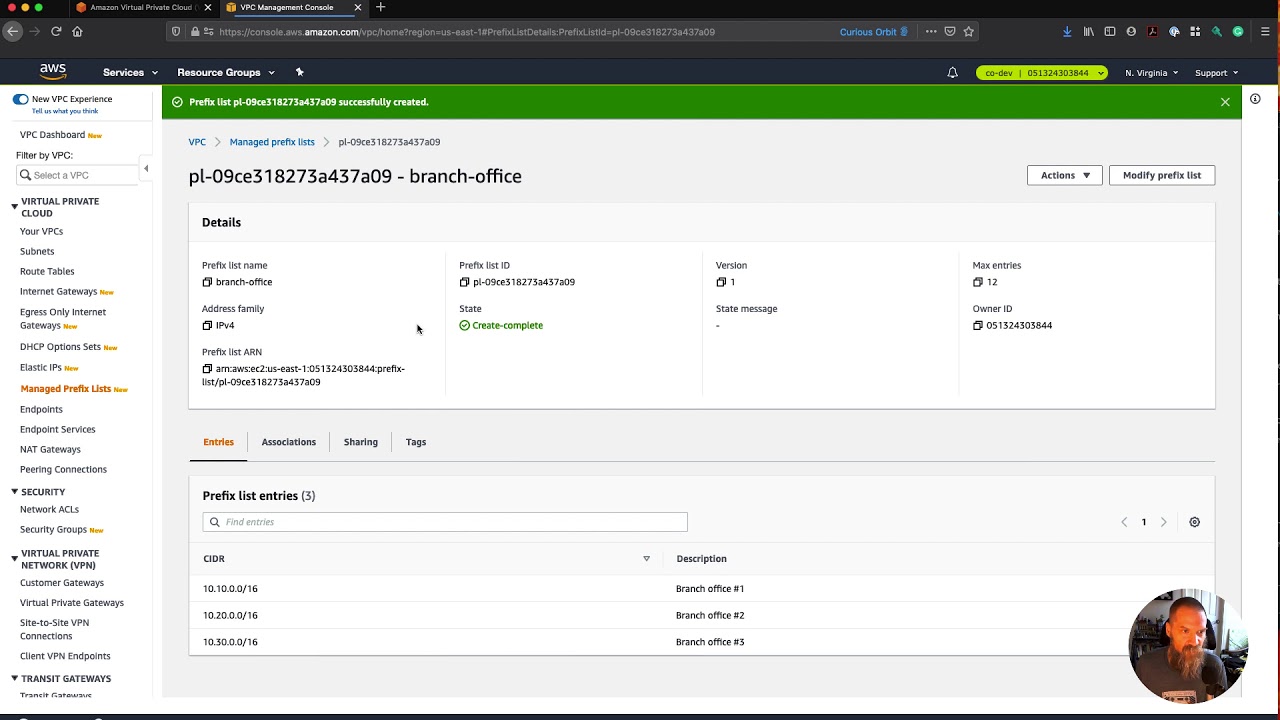The image size is (1280, 720).
Task: Open the Resource Groups dropdown
Action: point(226,72)
